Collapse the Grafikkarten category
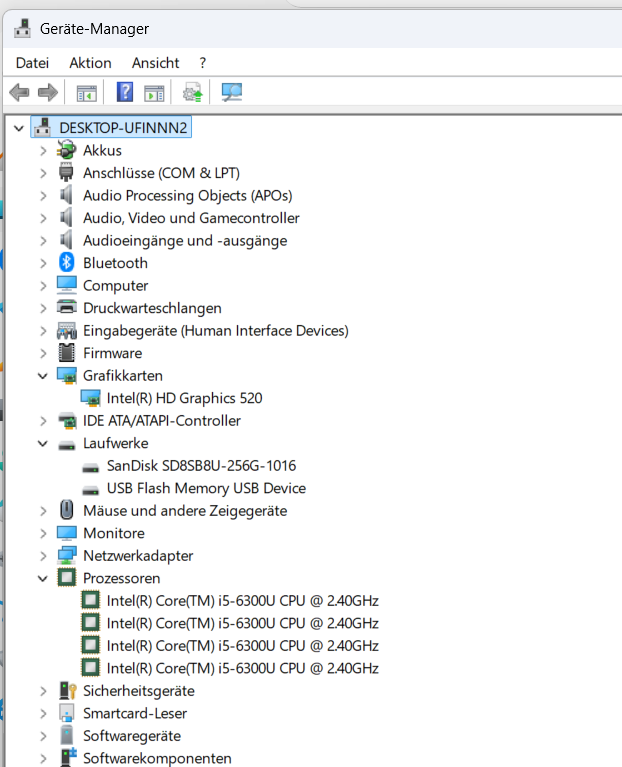Image resolution: width=622 pixels, height=767 pixels. tap(43, 376)
